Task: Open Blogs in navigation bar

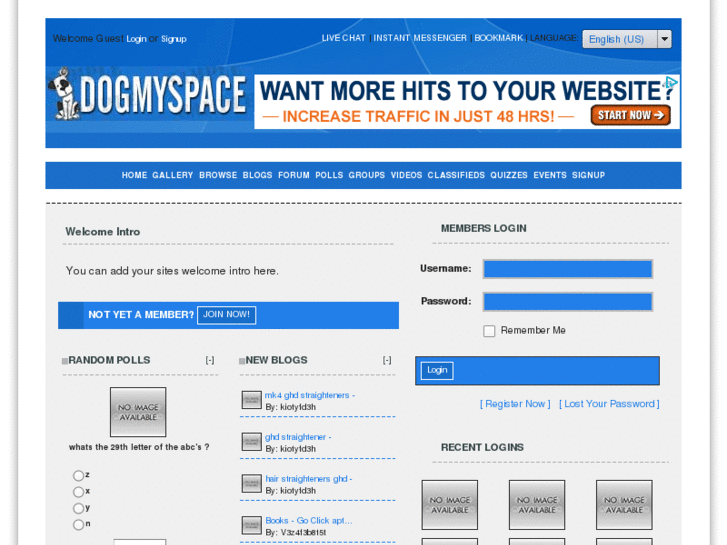Action: point(257,175)
